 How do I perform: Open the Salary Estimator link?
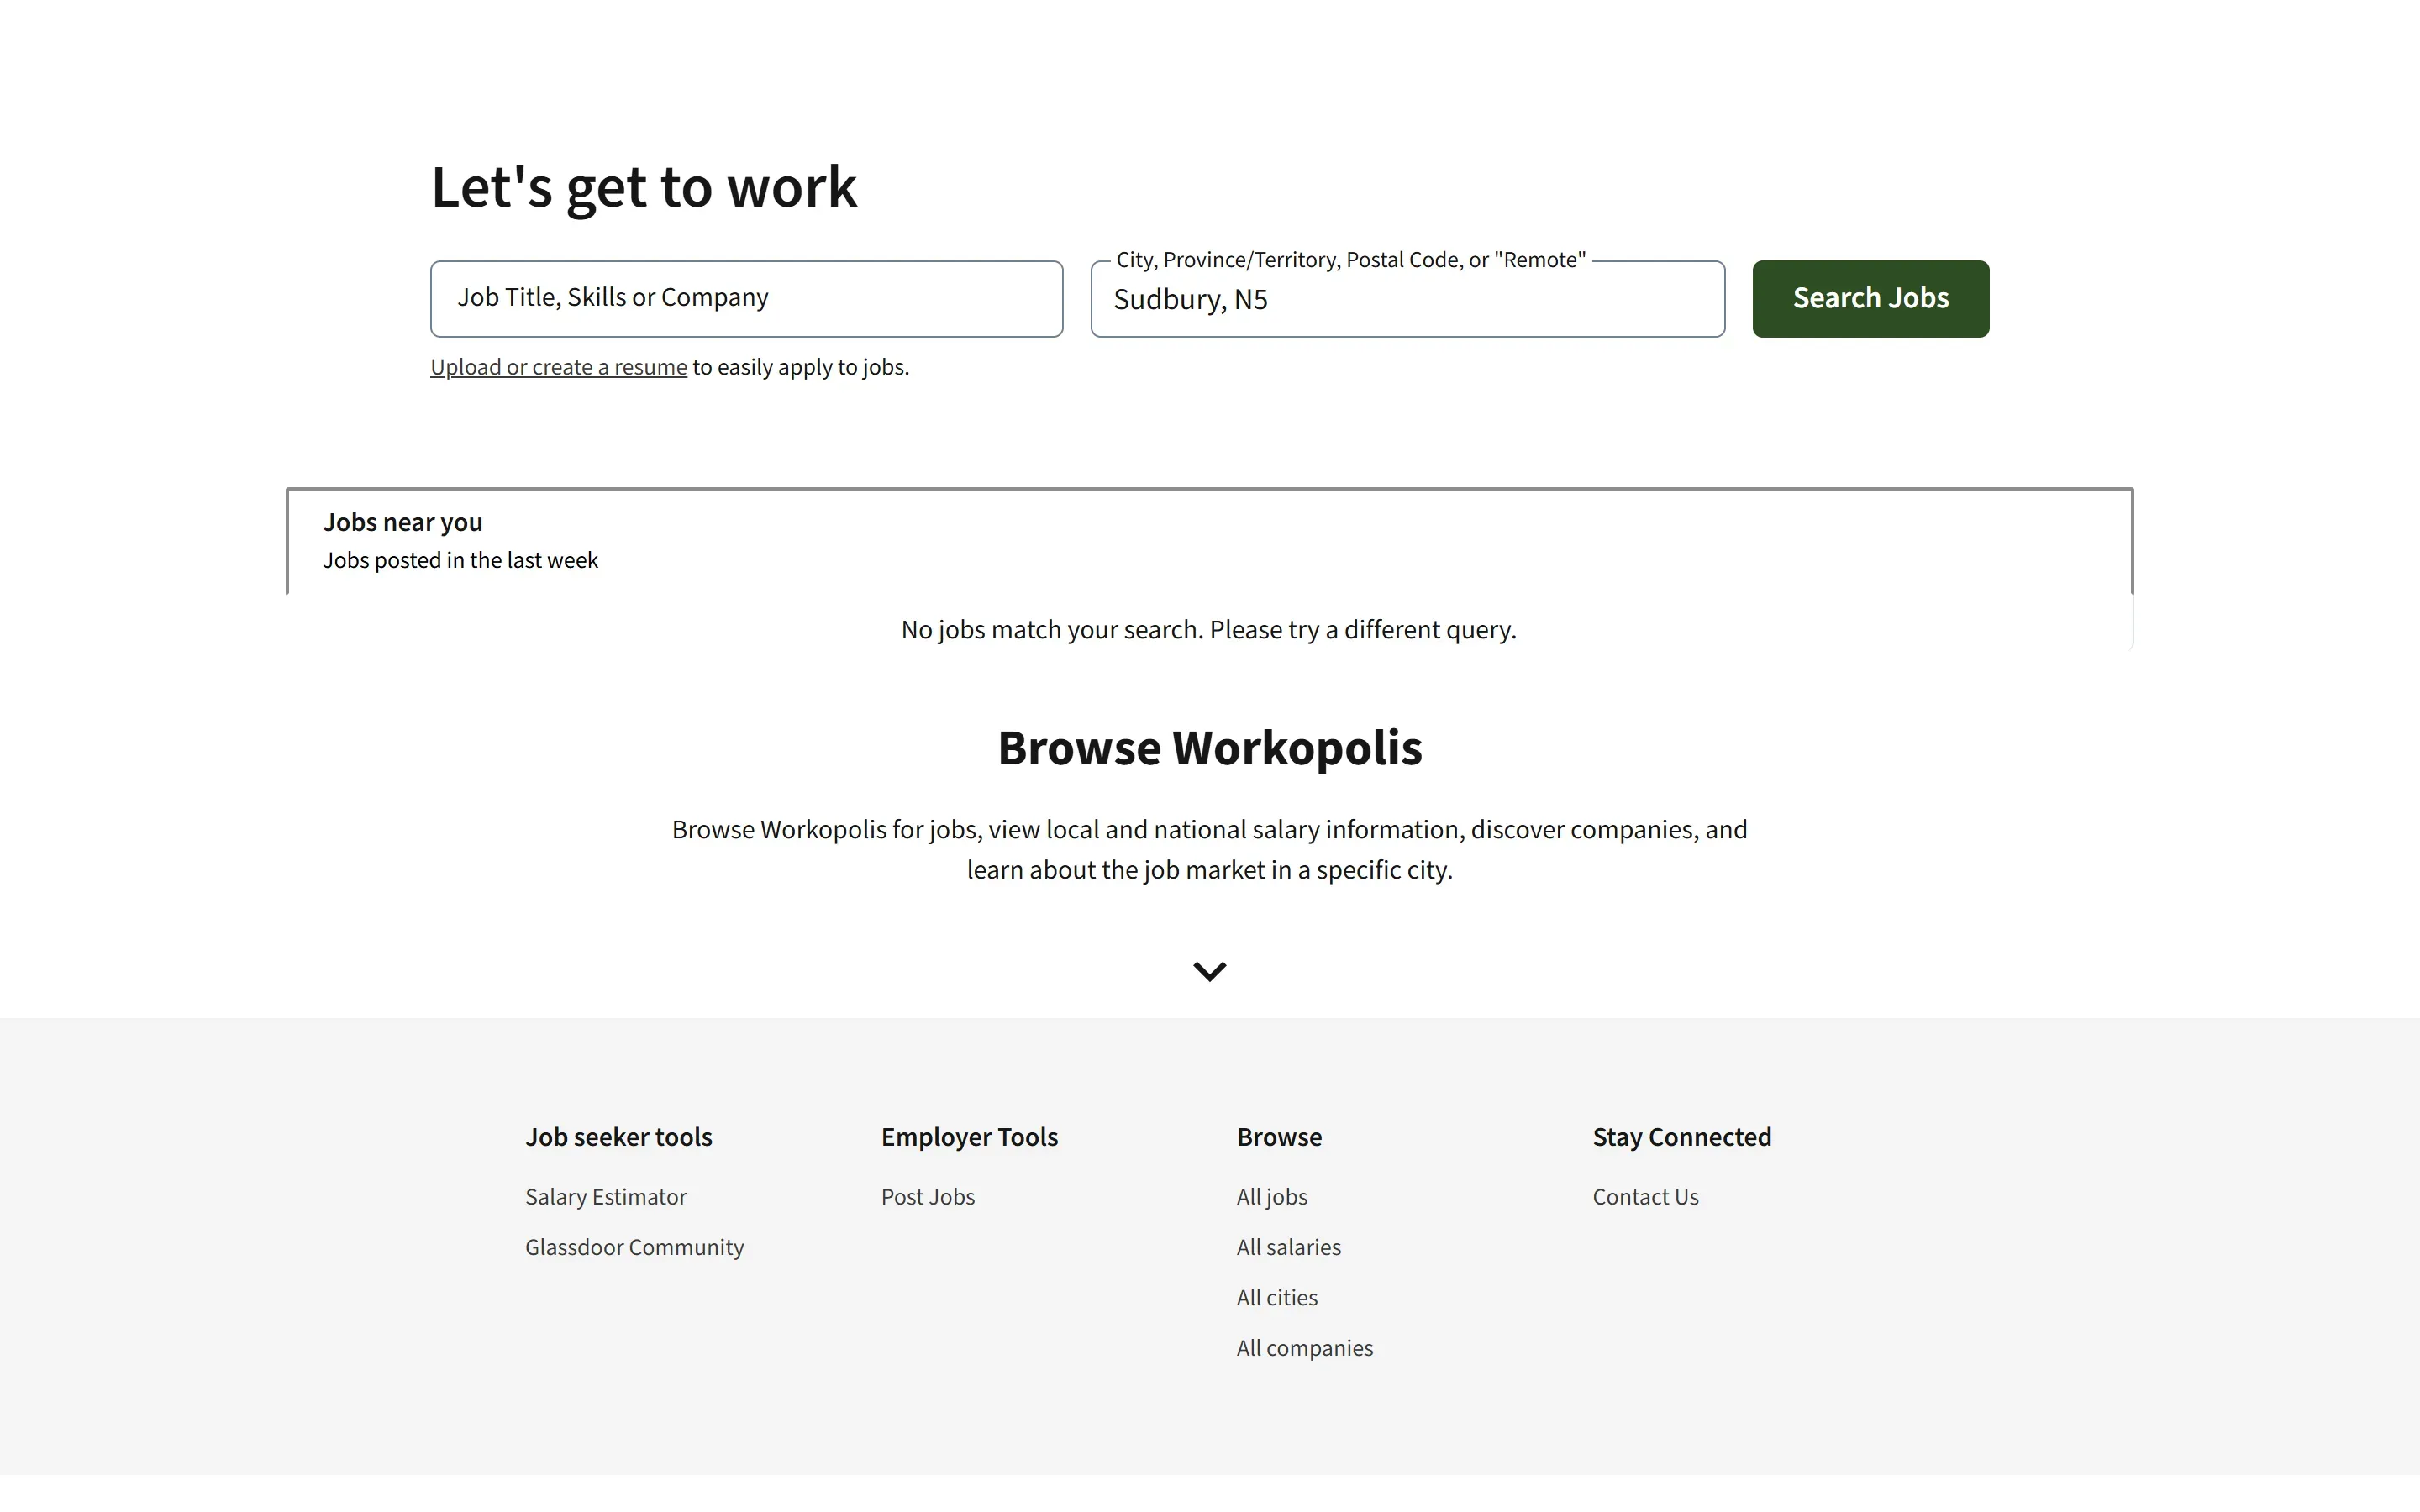point(606,1197)
